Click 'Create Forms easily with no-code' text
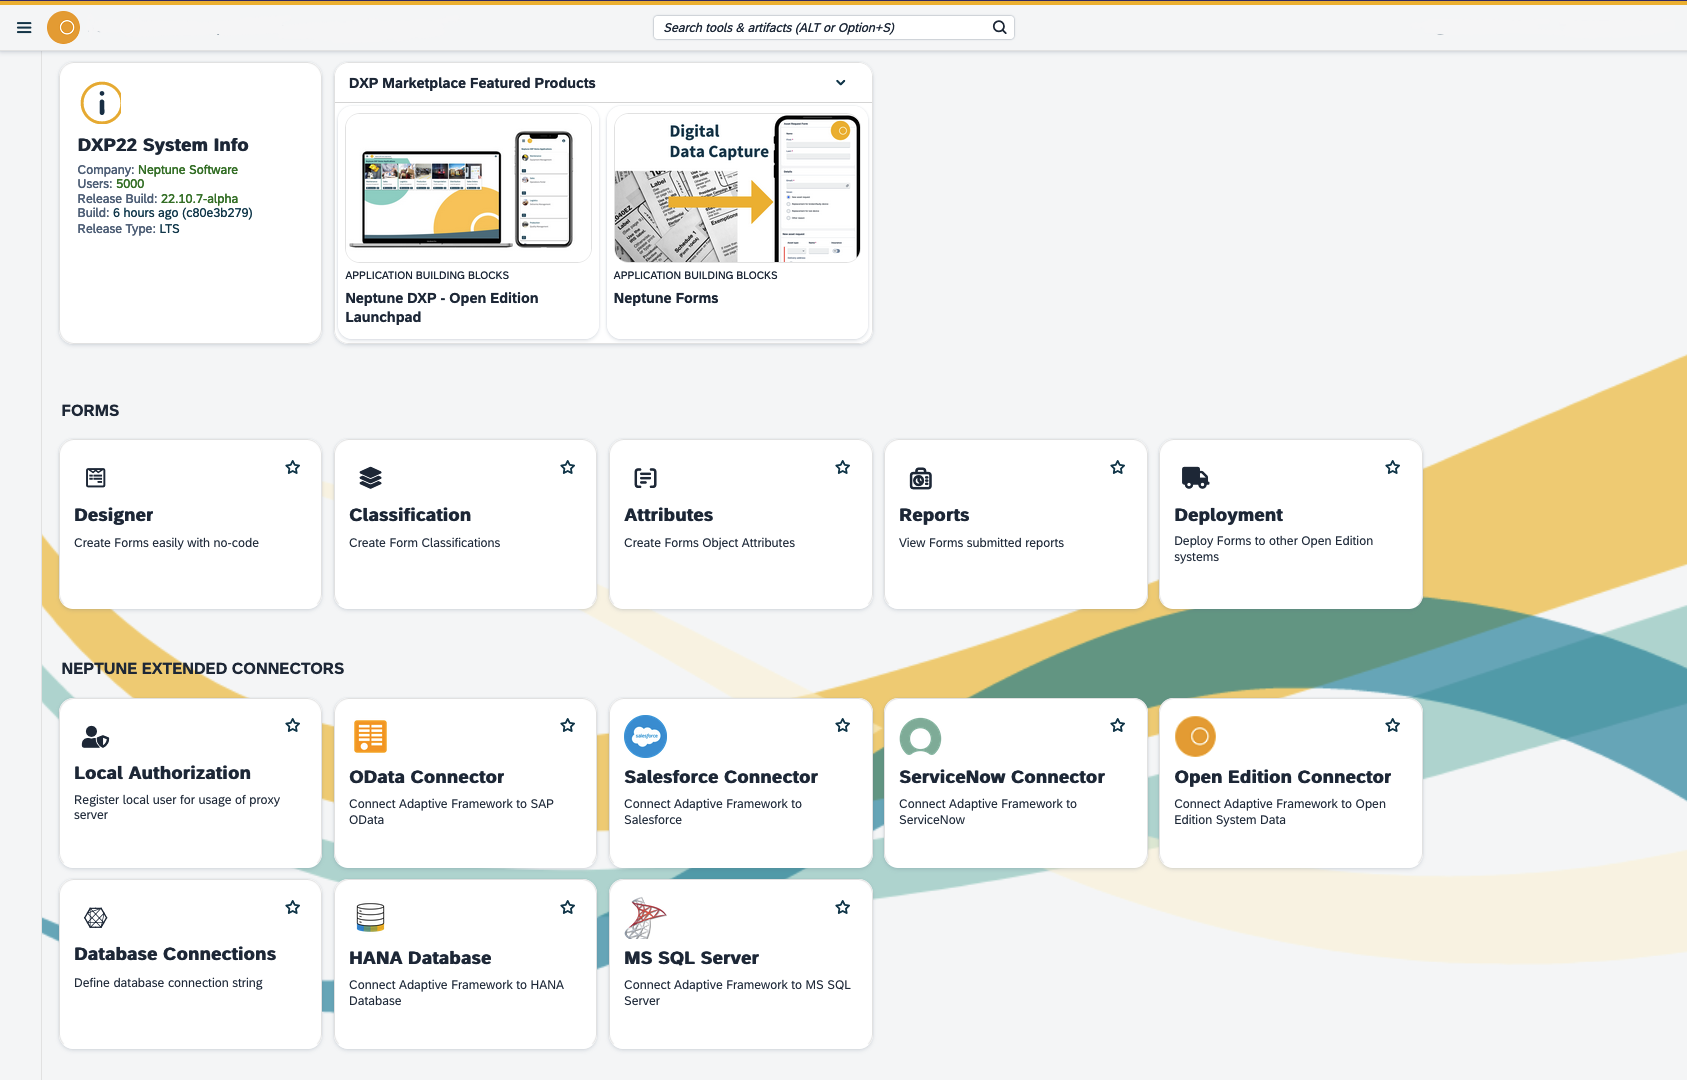The image size is (1687, 1080). coord(167,543)
